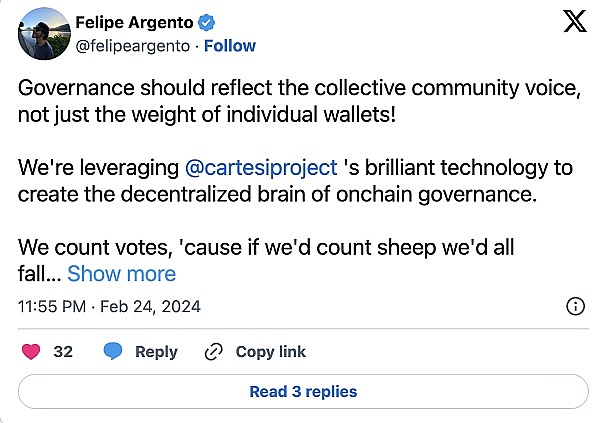Click the X logo icon
This screenshot has height=423, width=600.
coord(575,21)
